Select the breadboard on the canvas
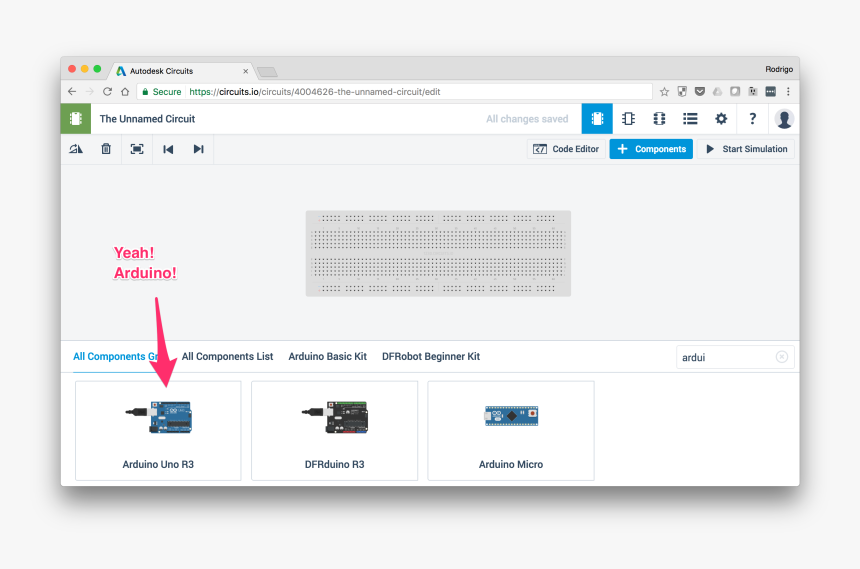Image resolution: width=860 pixels, height=569 pixels. (438, 253)
